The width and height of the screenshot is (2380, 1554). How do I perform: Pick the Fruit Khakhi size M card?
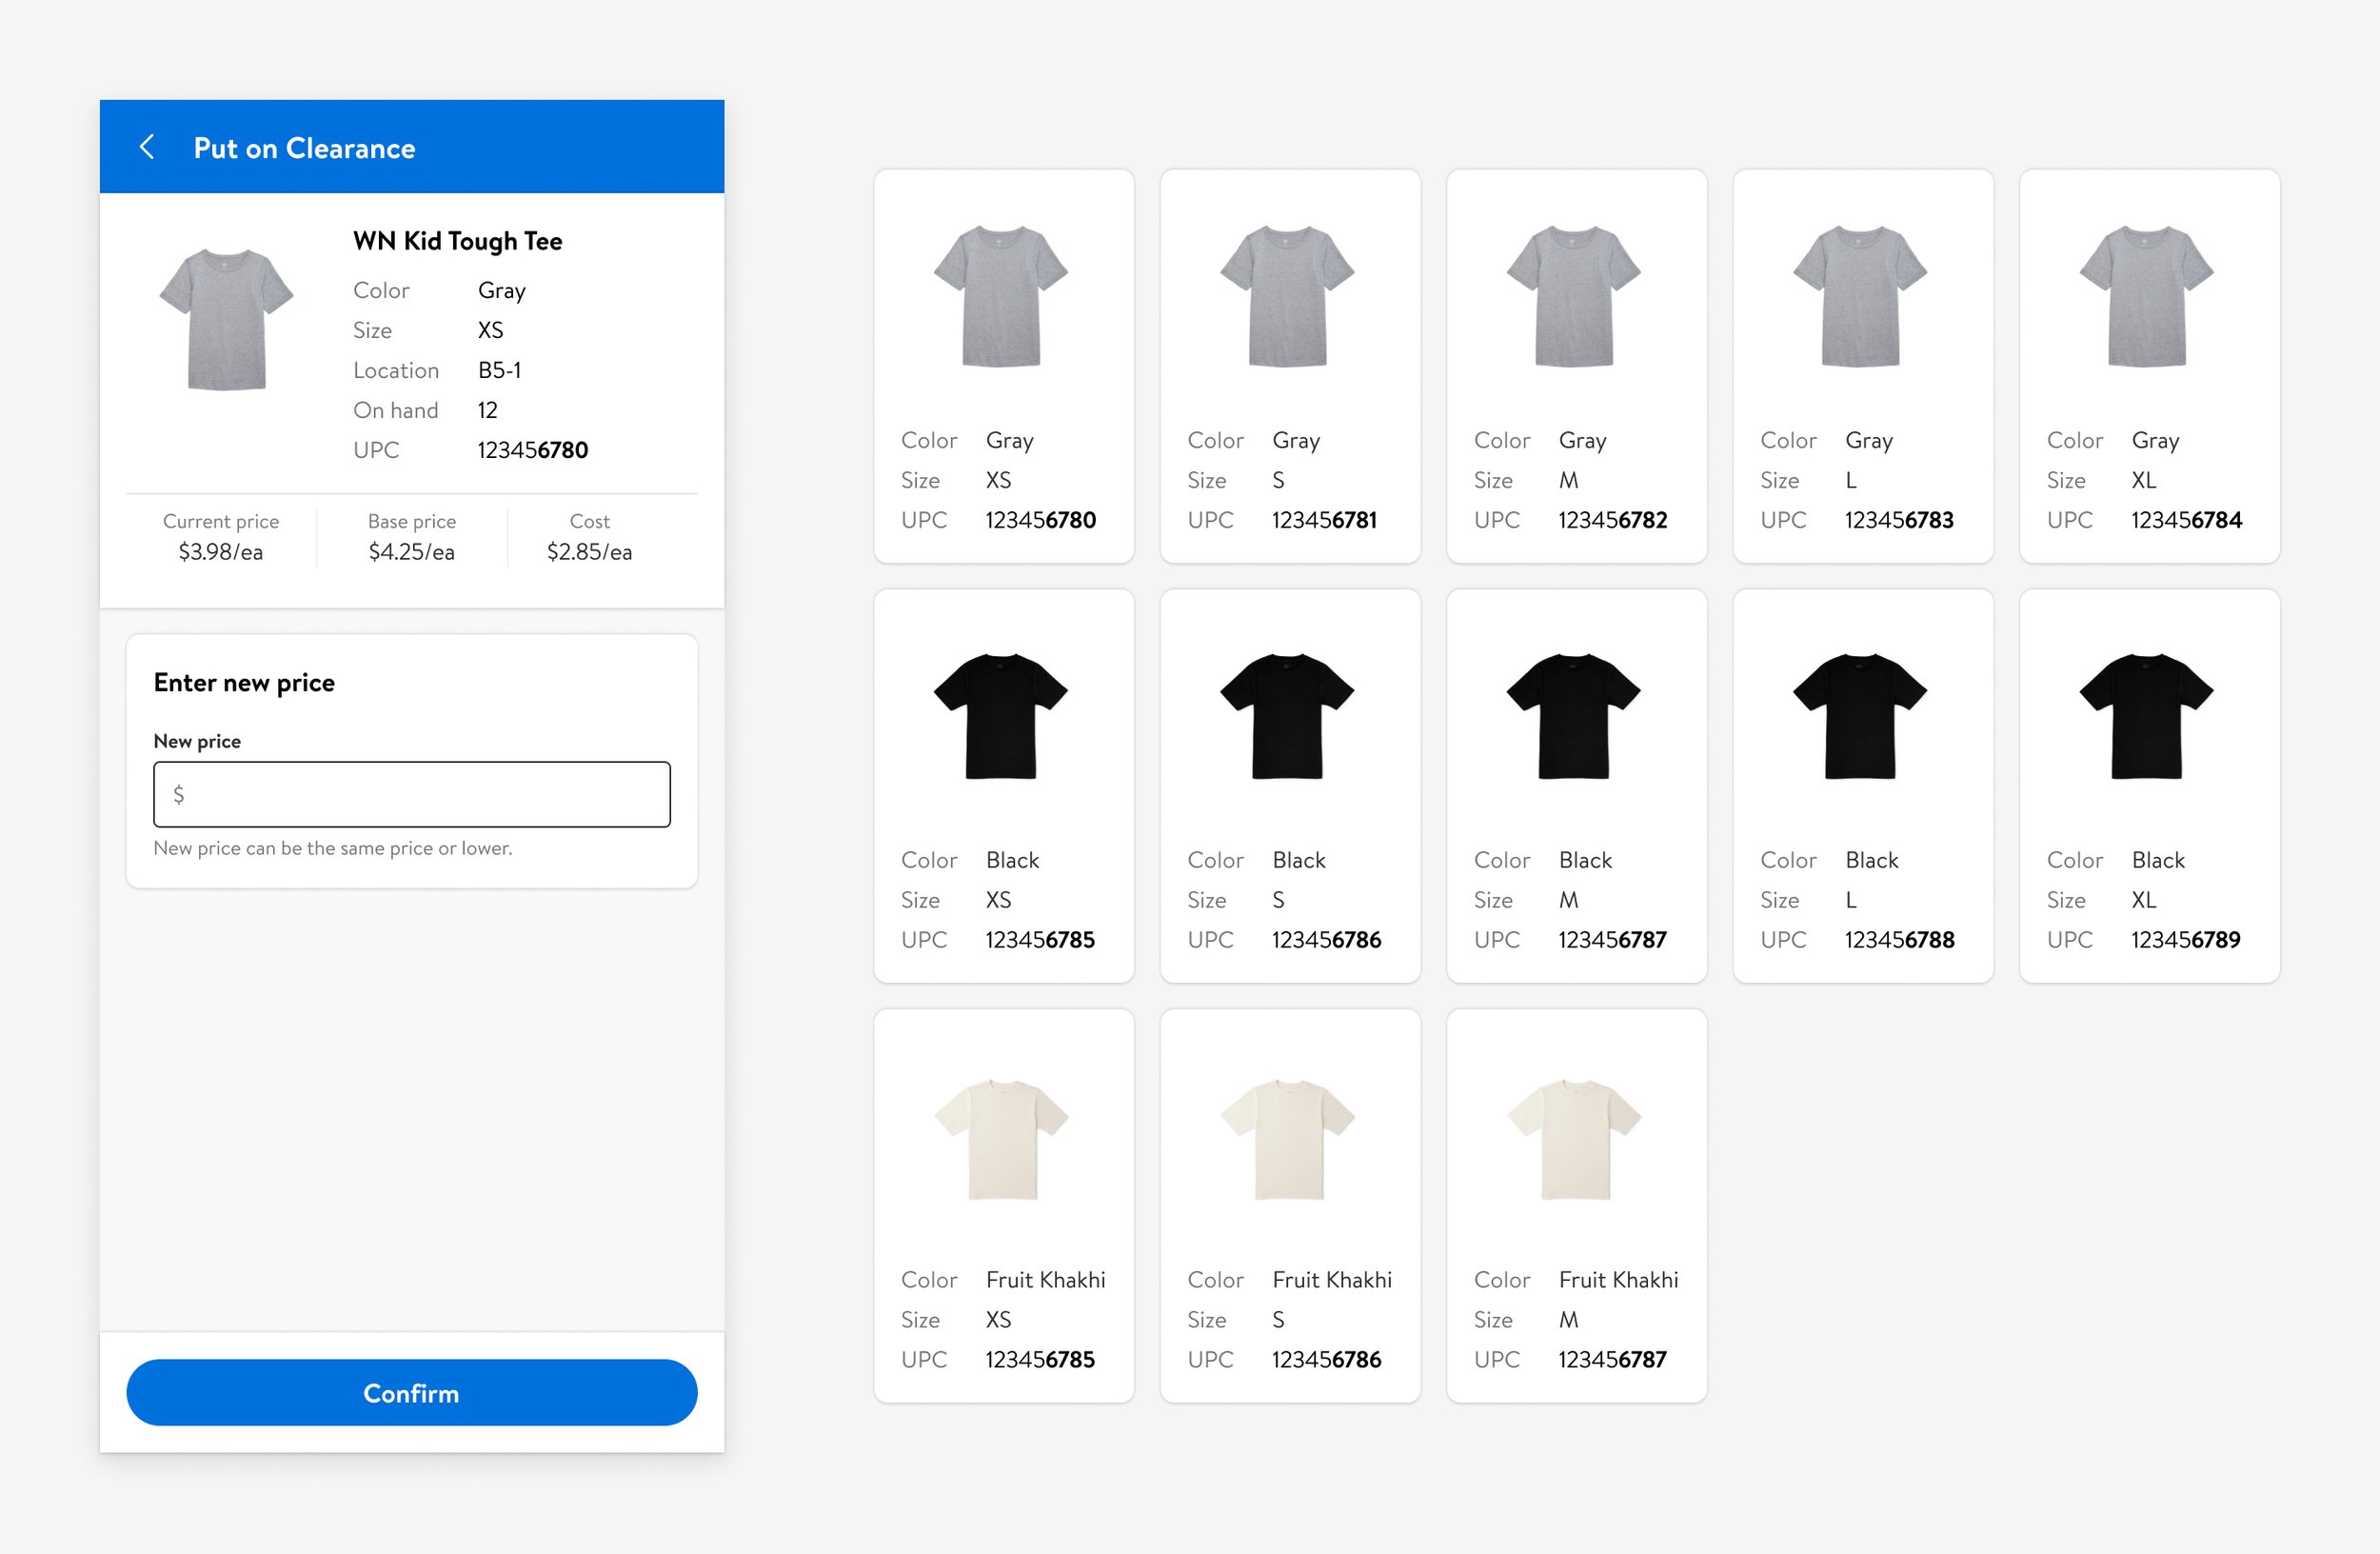pos(1576,1206)
